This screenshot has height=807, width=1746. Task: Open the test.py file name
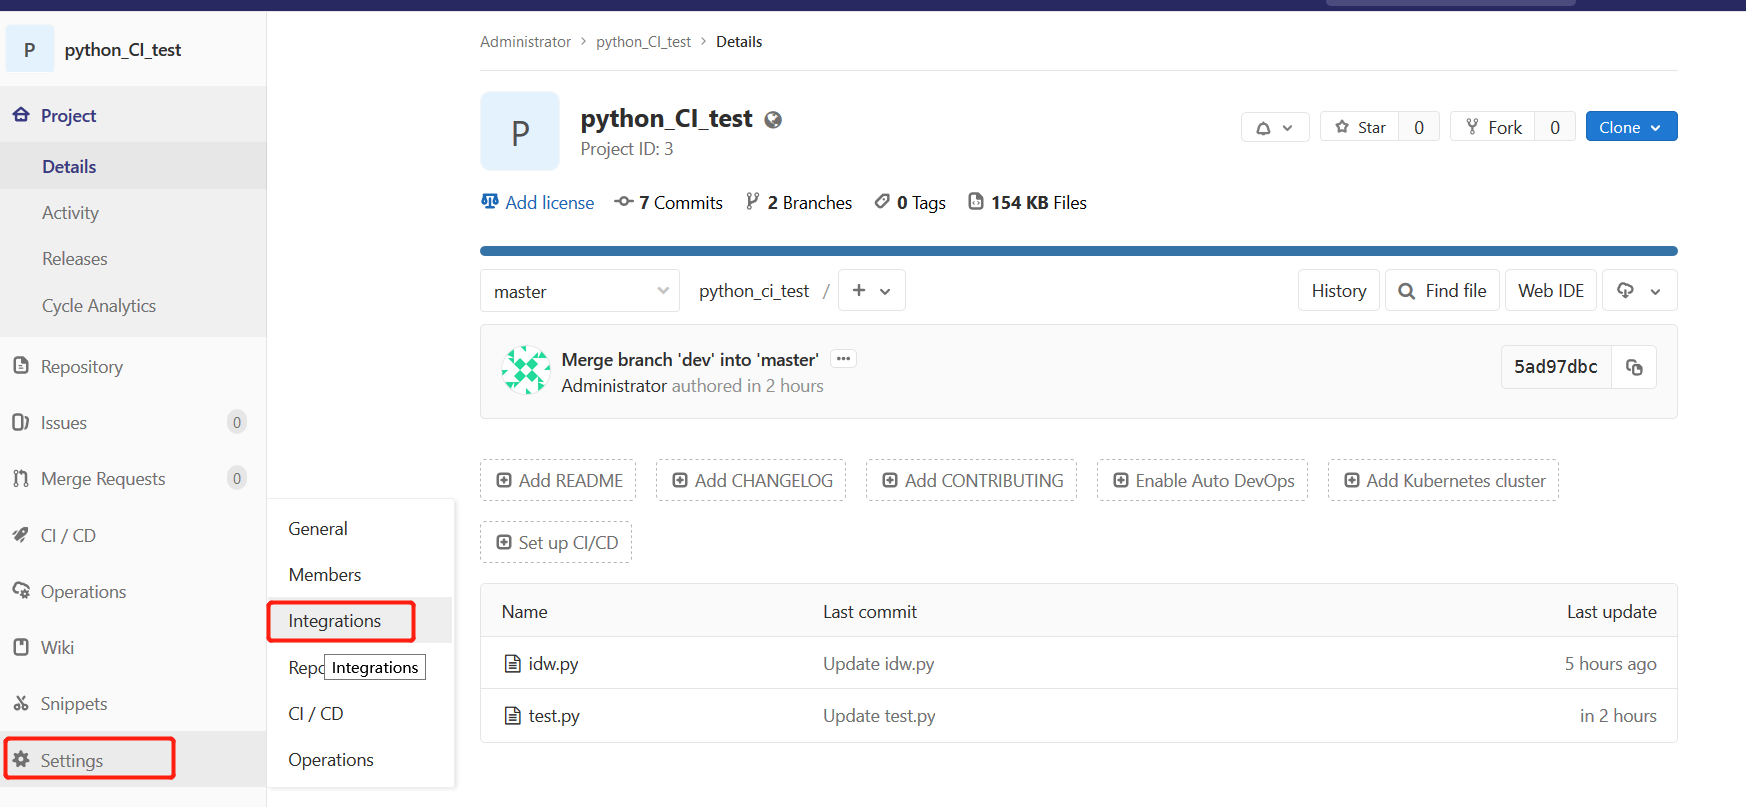[x=554, y=715]
